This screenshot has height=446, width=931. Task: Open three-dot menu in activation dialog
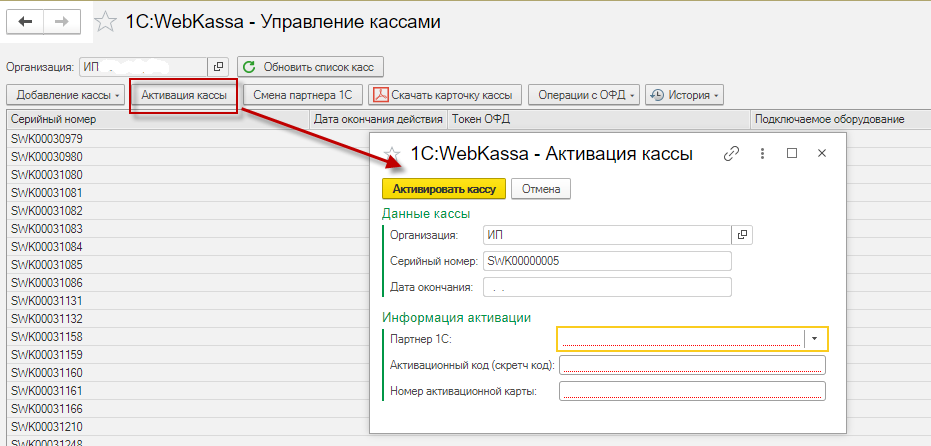[762, 154]
